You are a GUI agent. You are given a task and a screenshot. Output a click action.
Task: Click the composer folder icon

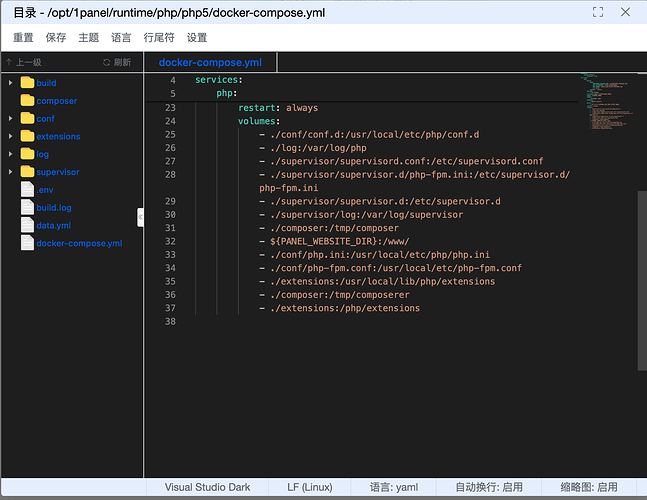point(27,100)
